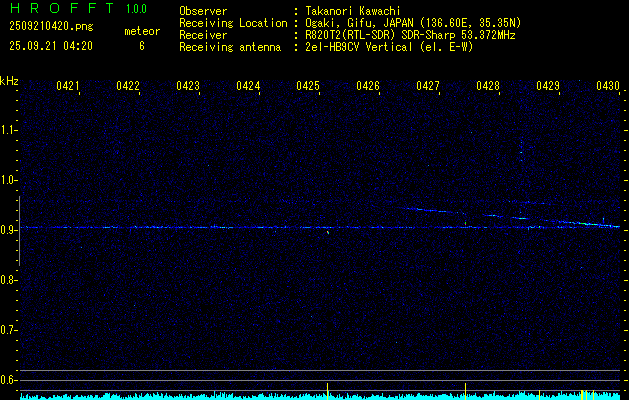Select the Ogaki, Gifu, JAPAN location text
The height and width of the screenshot is (400, 629).
[413, 23]
